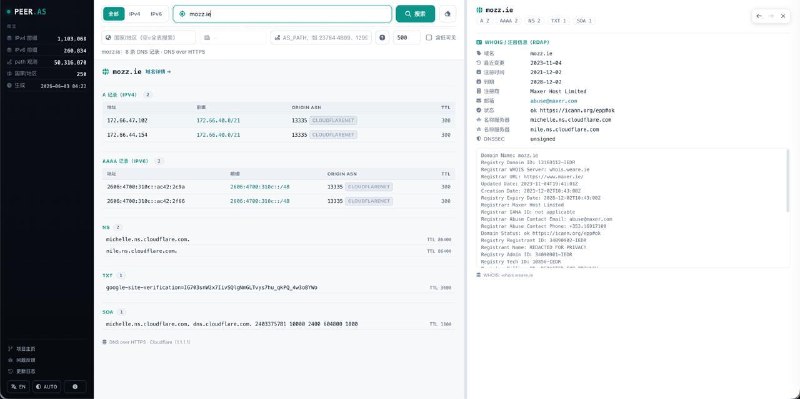The image size is (800, 399).
Task: Jump to TXT 1 records chip
Action: point(558,21)
